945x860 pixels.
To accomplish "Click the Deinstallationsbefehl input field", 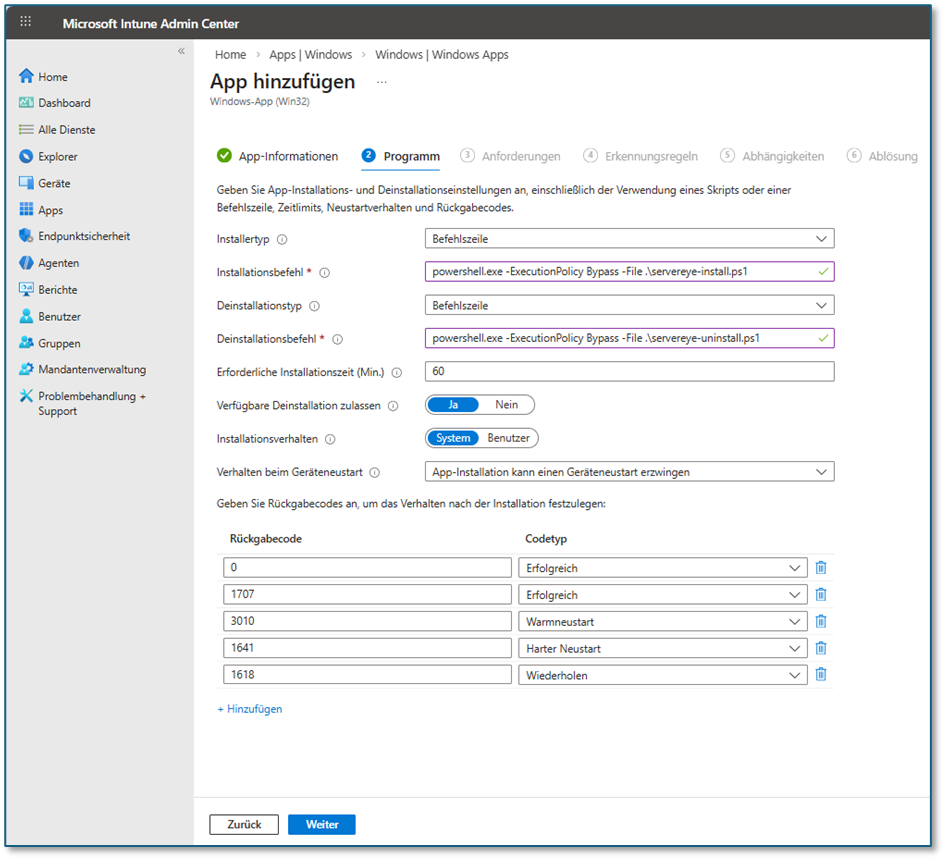I will point(629,338).
